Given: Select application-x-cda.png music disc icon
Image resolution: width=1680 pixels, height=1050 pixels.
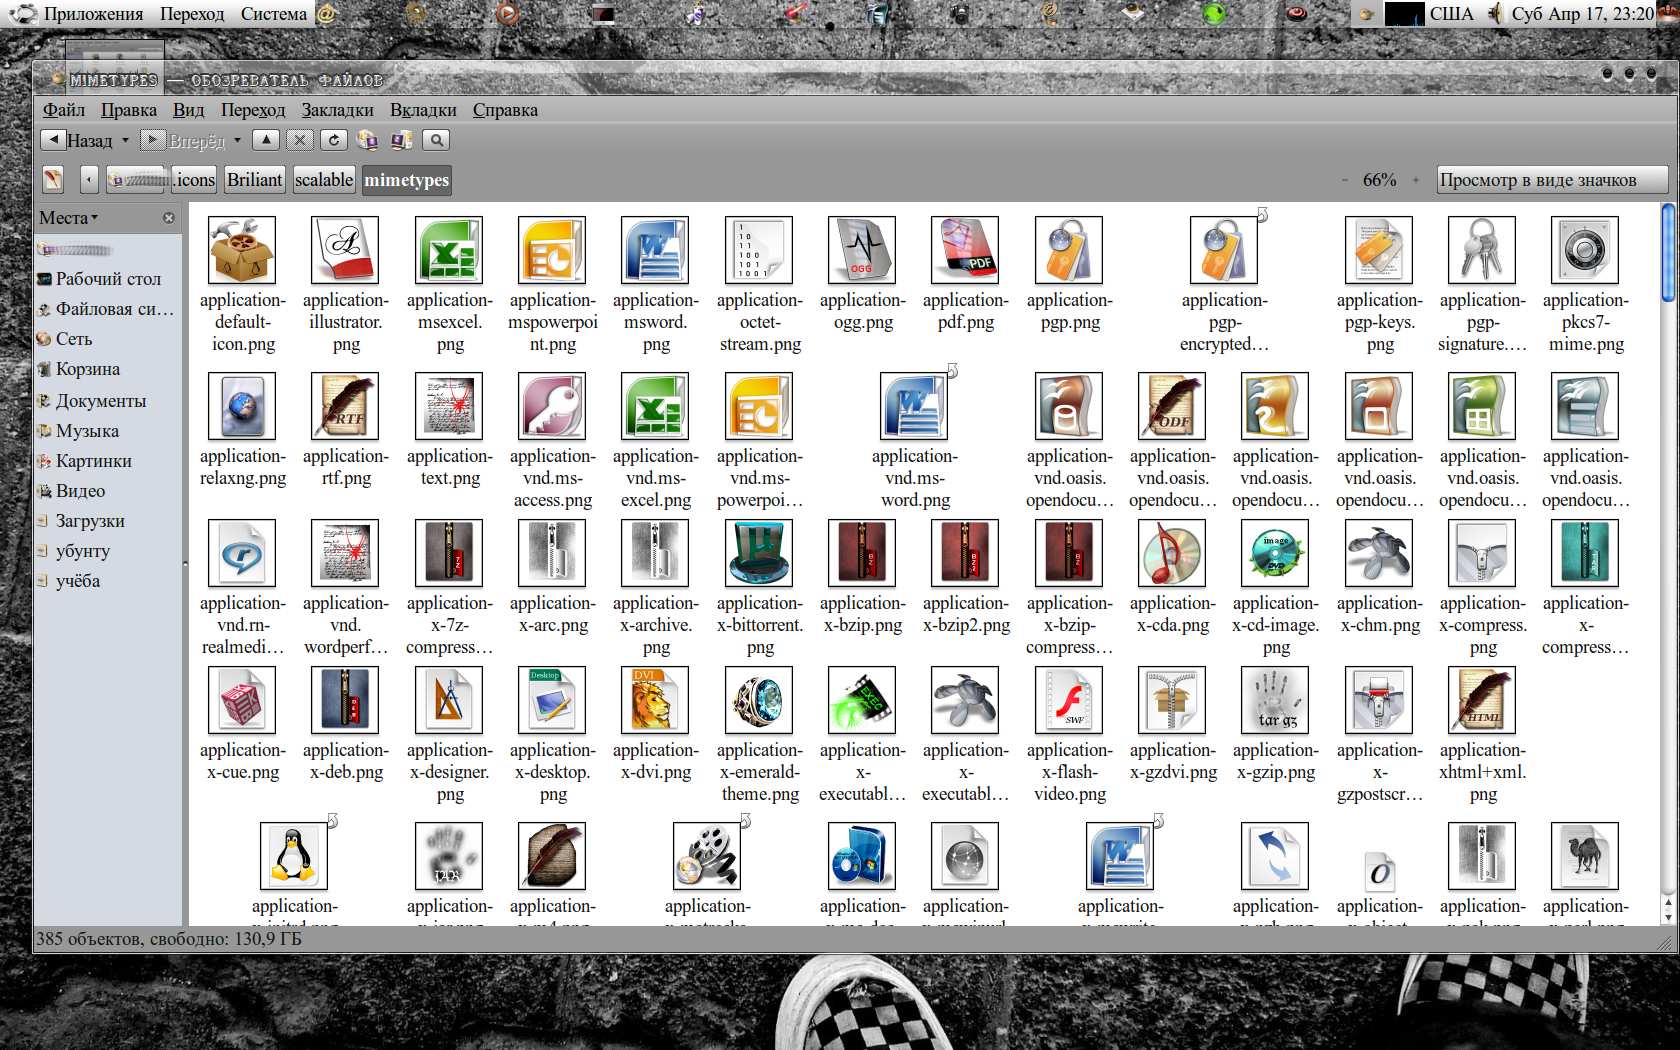Looking at the screenshot, I should [1172, 553].
